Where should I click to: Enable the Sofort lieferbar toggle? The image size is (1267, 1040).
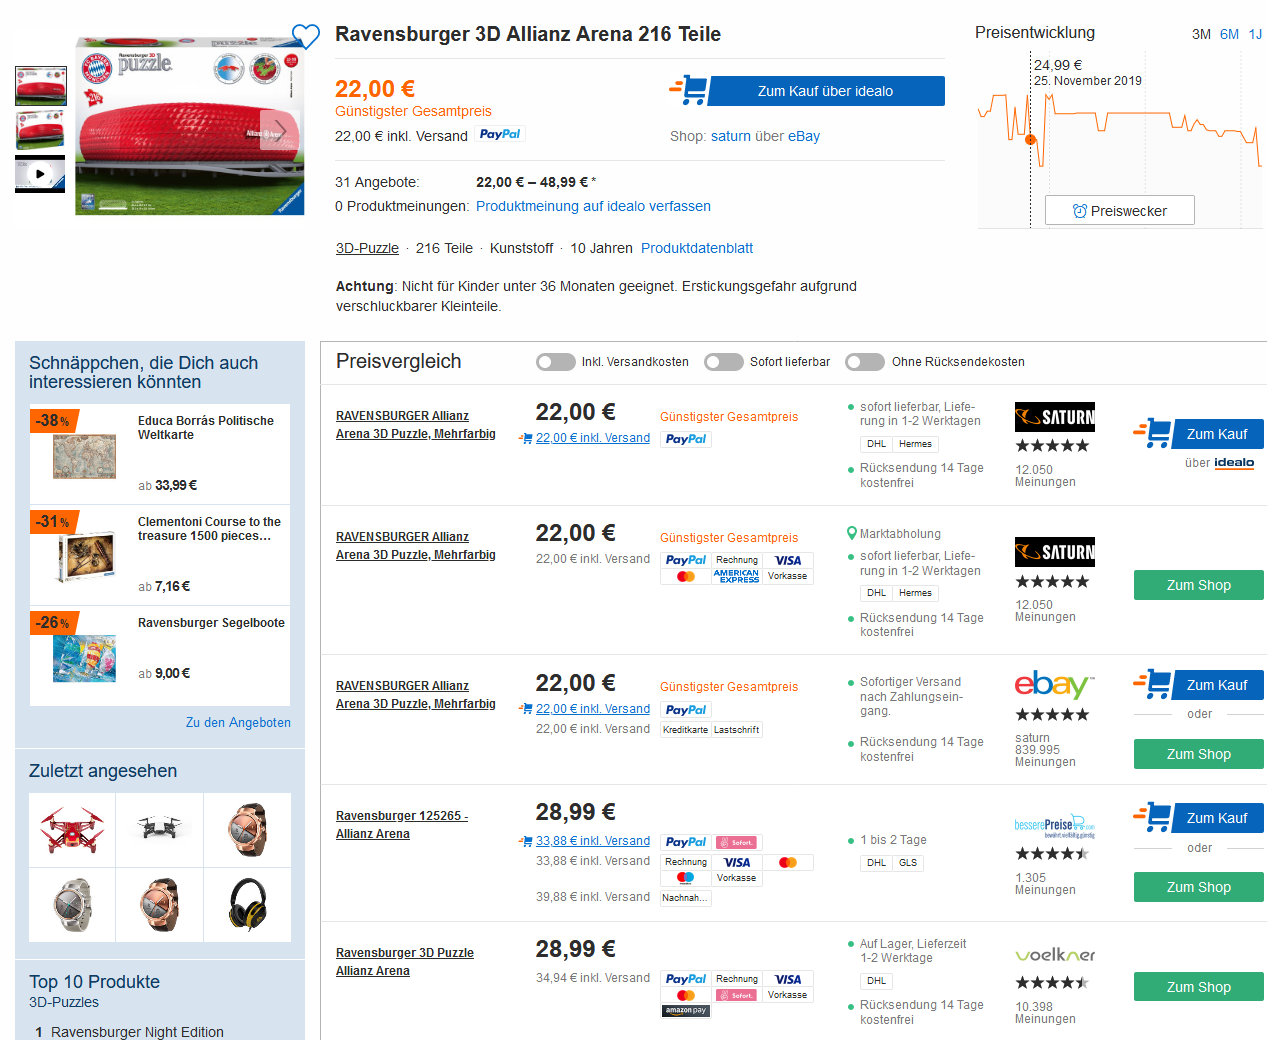724,362
